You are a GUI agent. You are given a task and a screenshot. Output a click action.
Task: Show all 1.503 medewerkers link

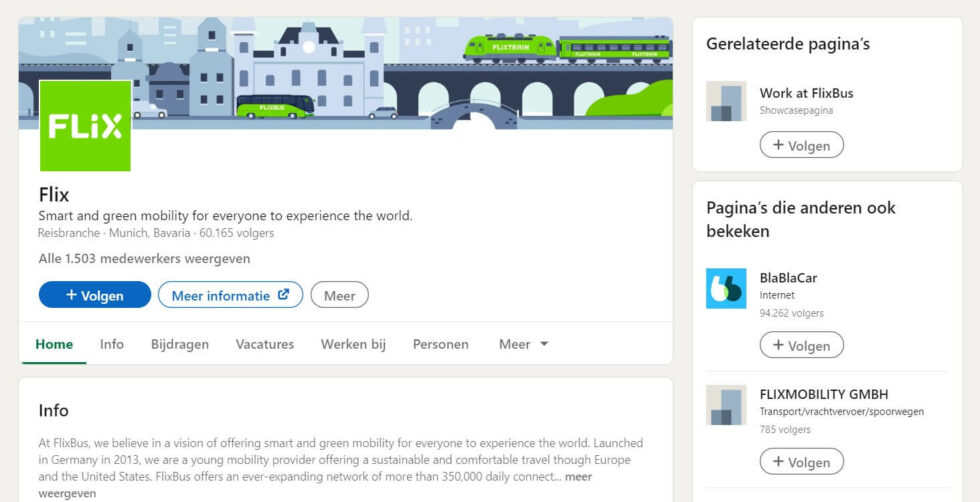[x=144, y=258]
